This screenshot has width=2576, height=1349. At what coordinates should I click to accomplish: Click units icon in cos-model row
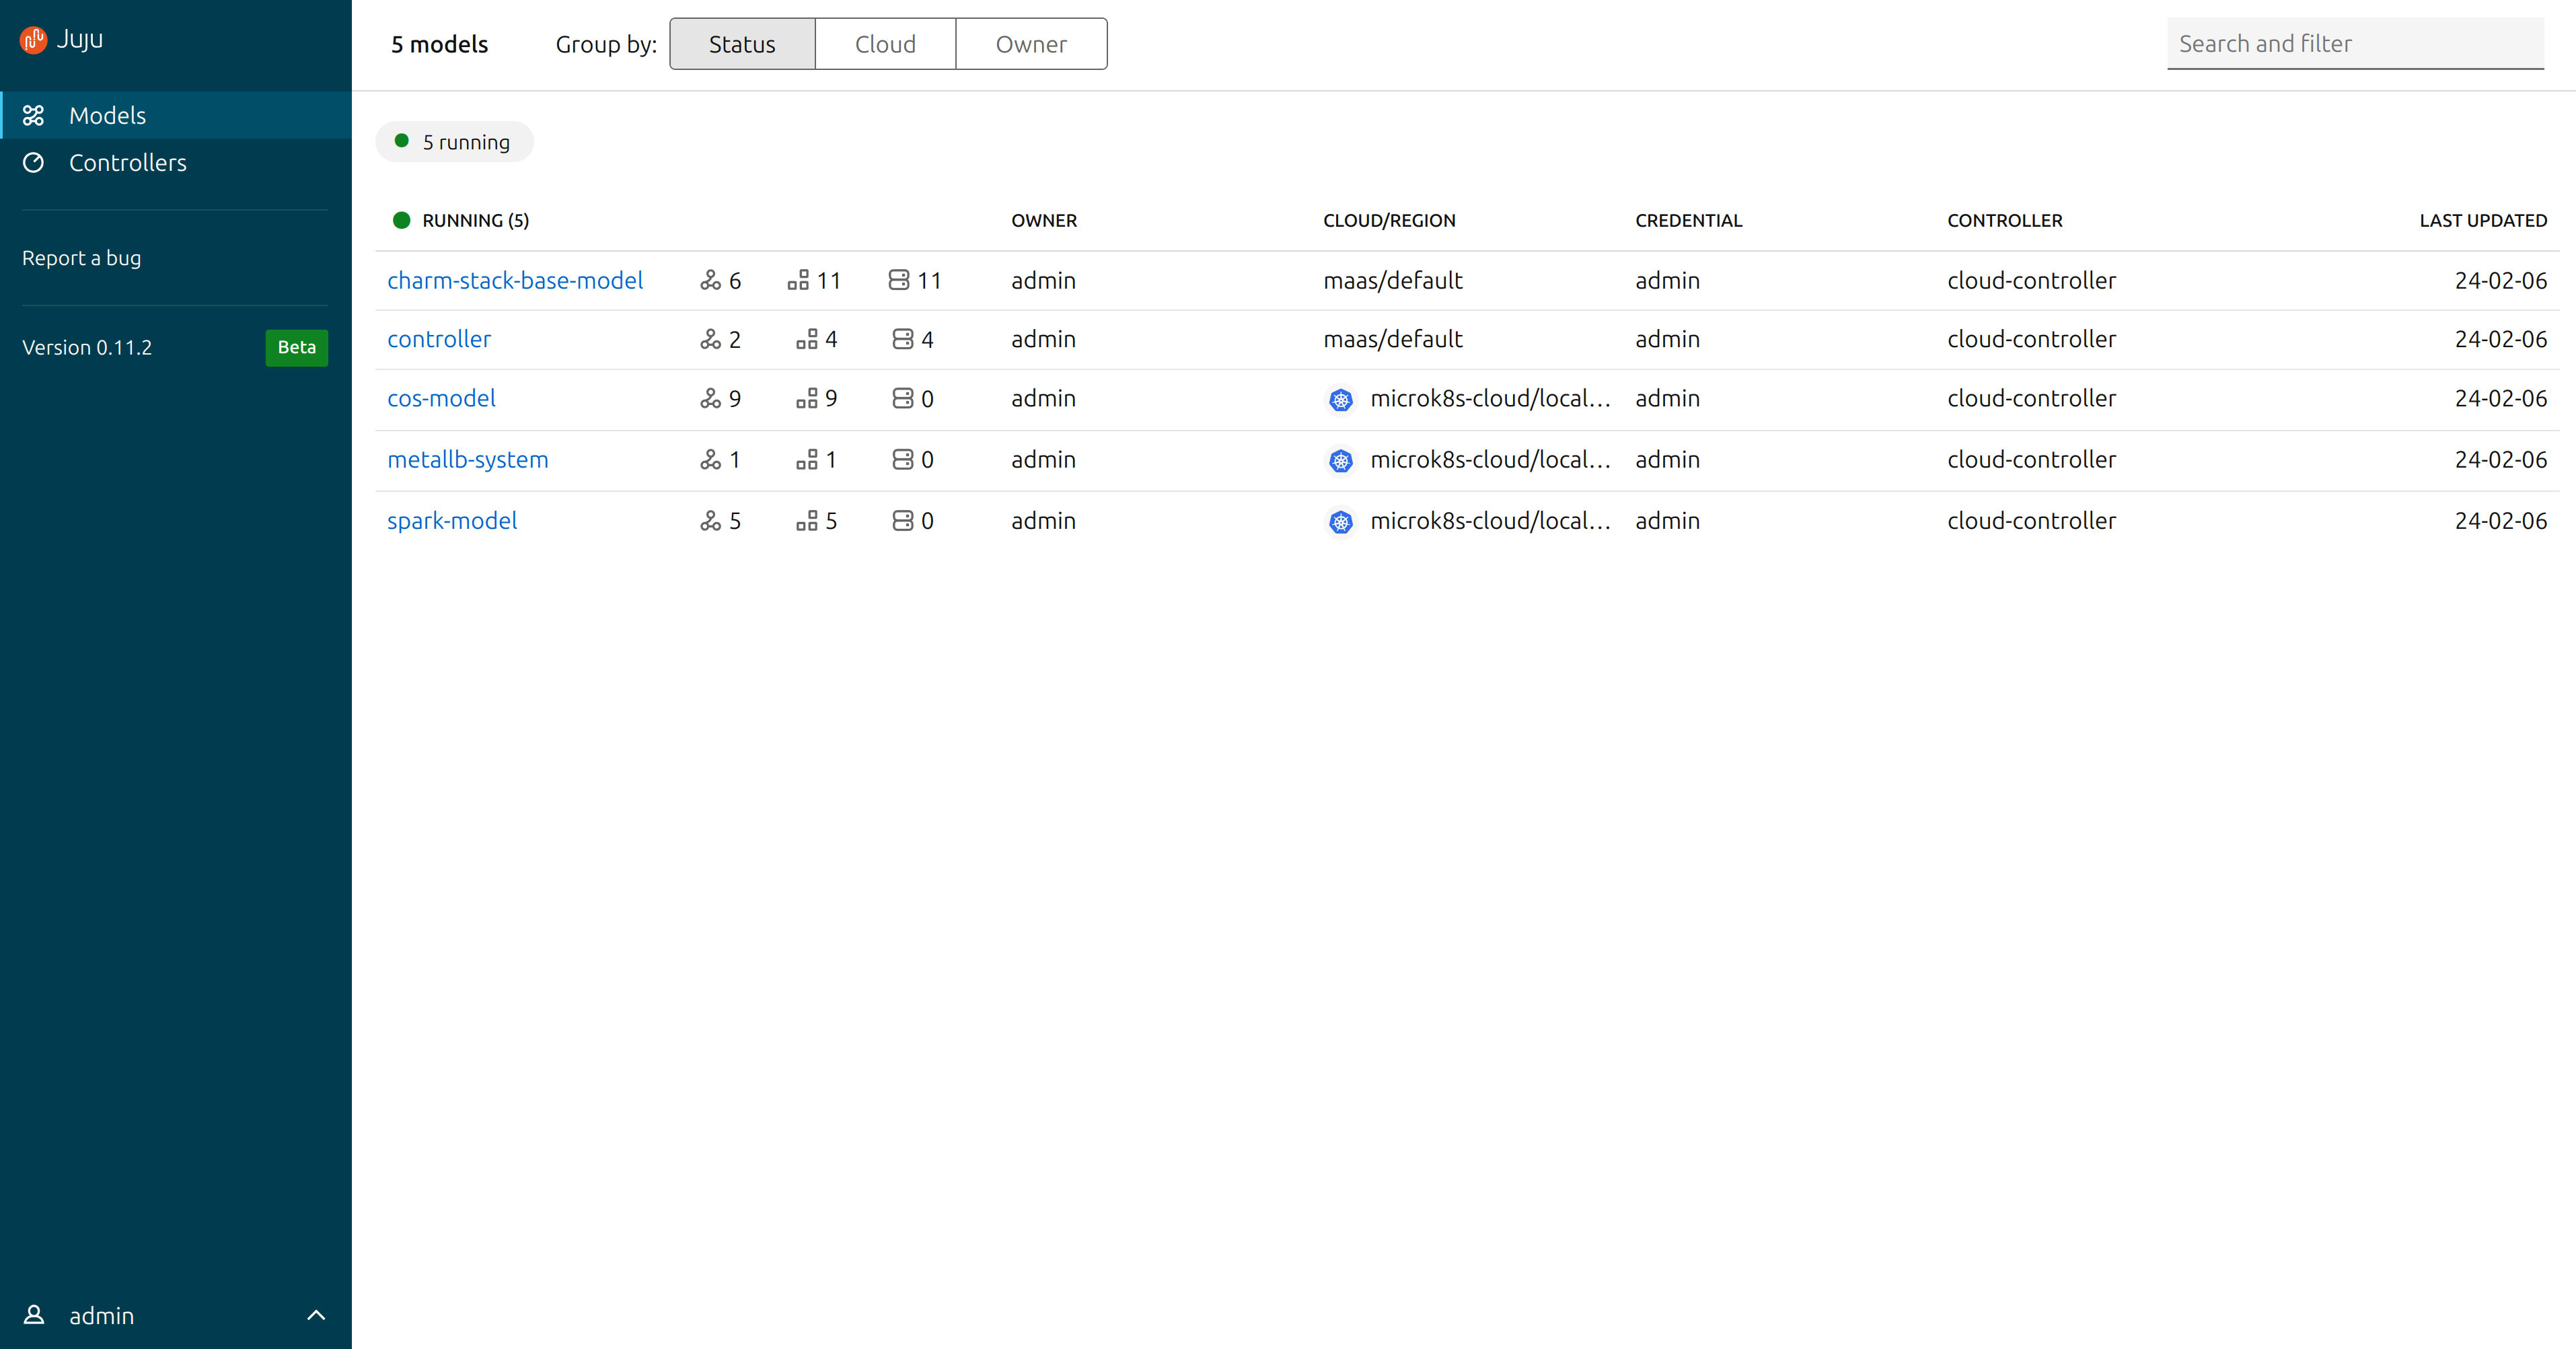807,398
